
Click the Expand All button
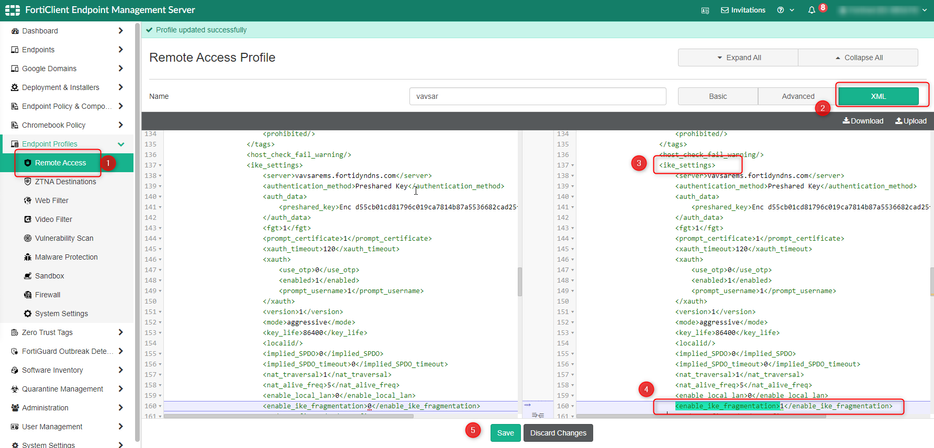coord(738,58)
